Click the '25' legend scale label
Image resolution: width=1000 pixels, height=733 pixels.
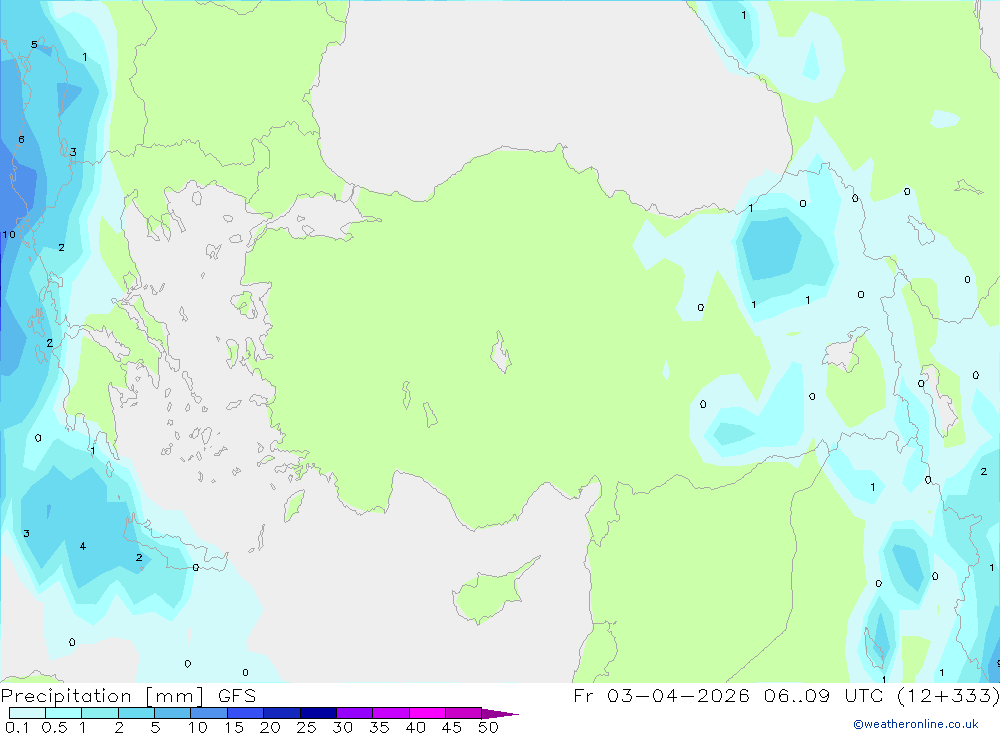click(x=306, y=727)
